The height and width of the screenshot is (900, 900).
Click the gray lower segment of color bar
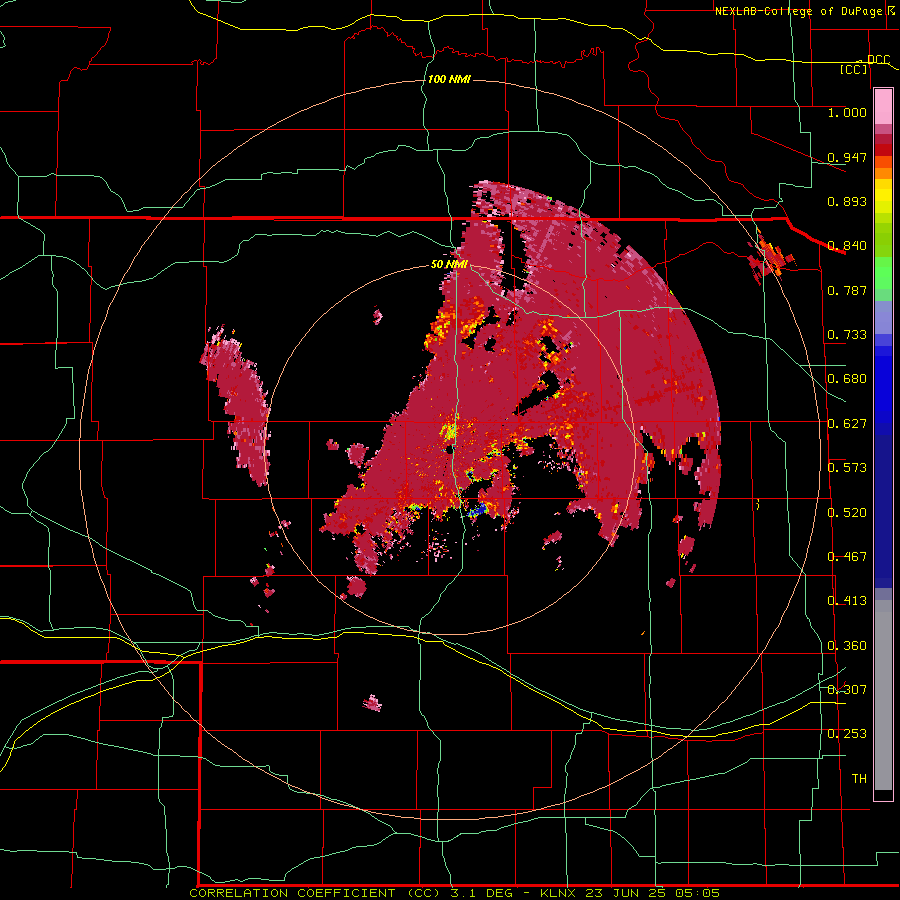pyautogui.click(x=883, y=695)
